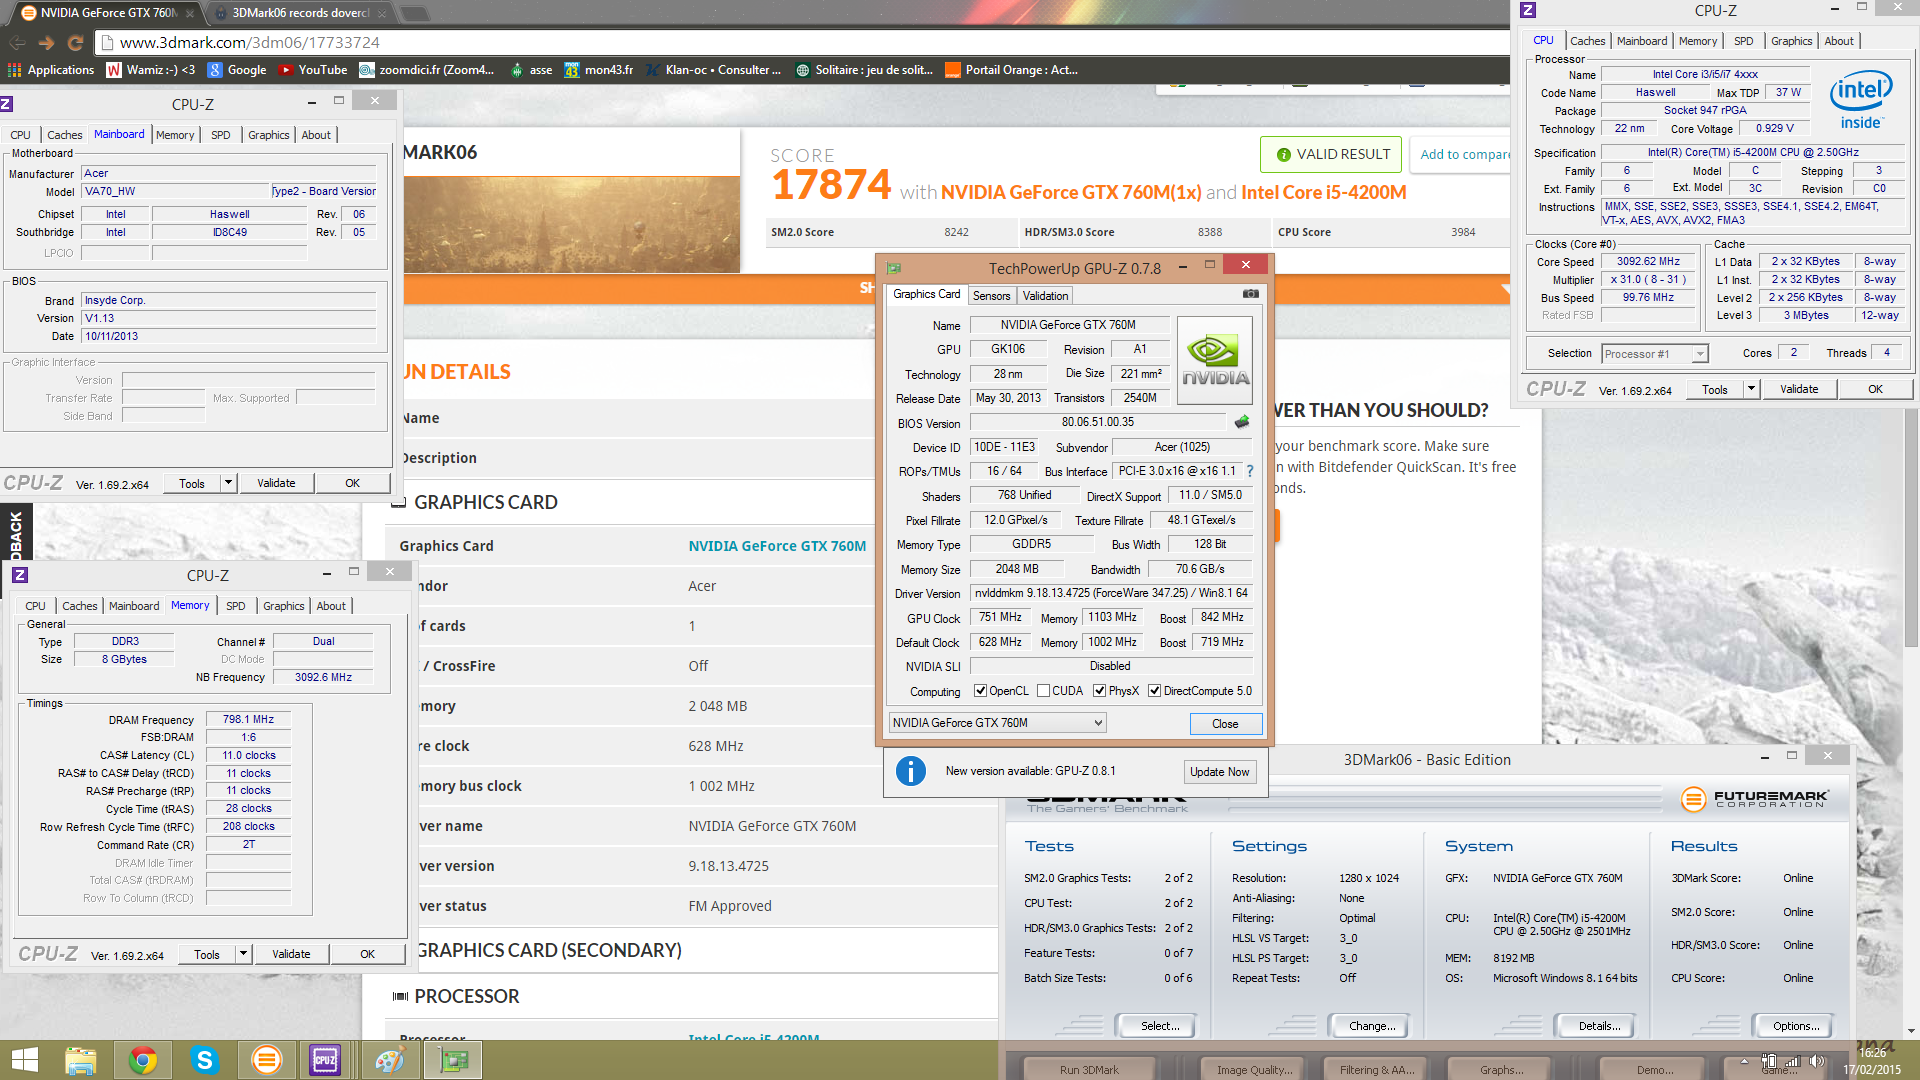Image resolution: width=1920 pixels, height=1080 pixels.
Task: Click Update Now button in GPU-Z
Action: tap(1219, 772)
